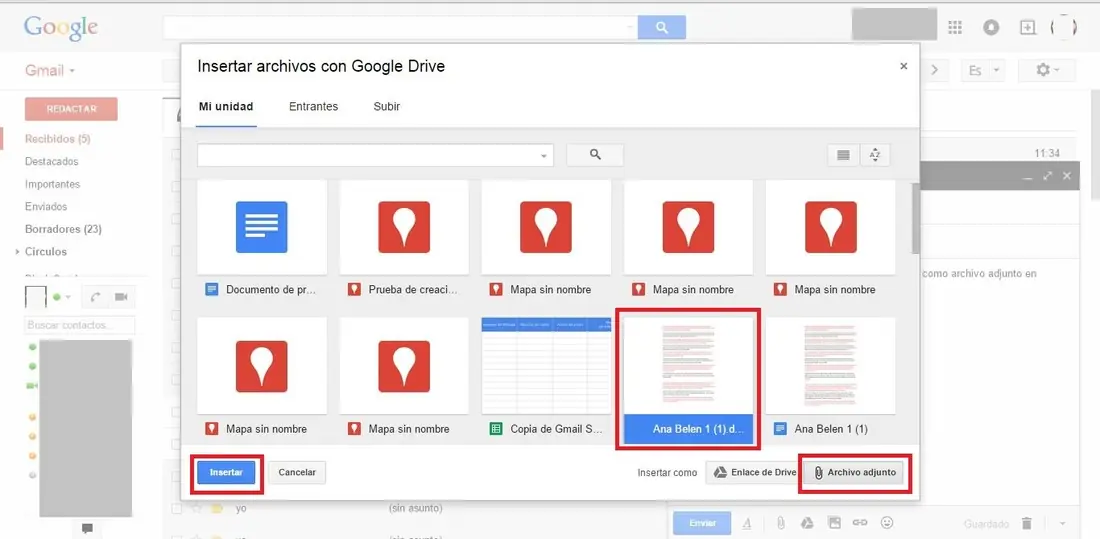
Task: Open the settings gear dropdown
Action: [x=1047, y=70]
